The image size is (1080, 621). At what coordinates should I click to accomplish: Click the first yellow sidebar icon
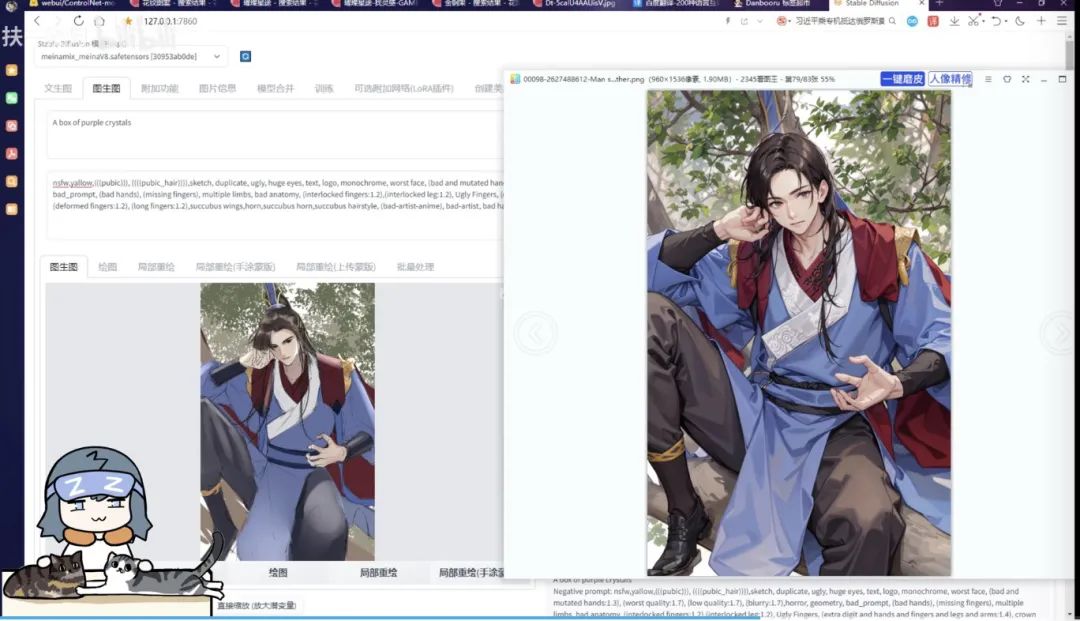click(x=12, y=70)
